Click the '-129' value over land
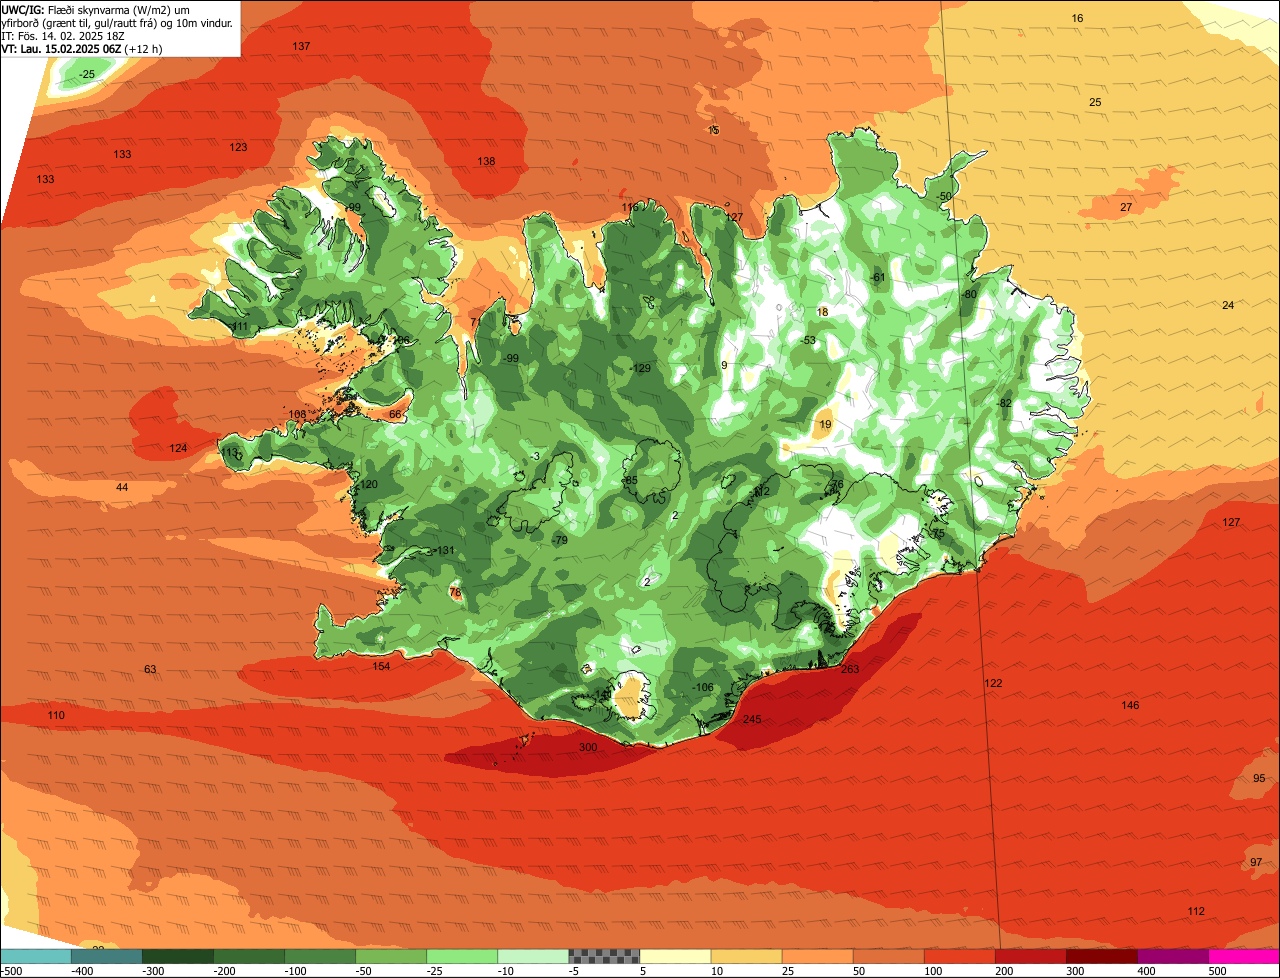 640,368
